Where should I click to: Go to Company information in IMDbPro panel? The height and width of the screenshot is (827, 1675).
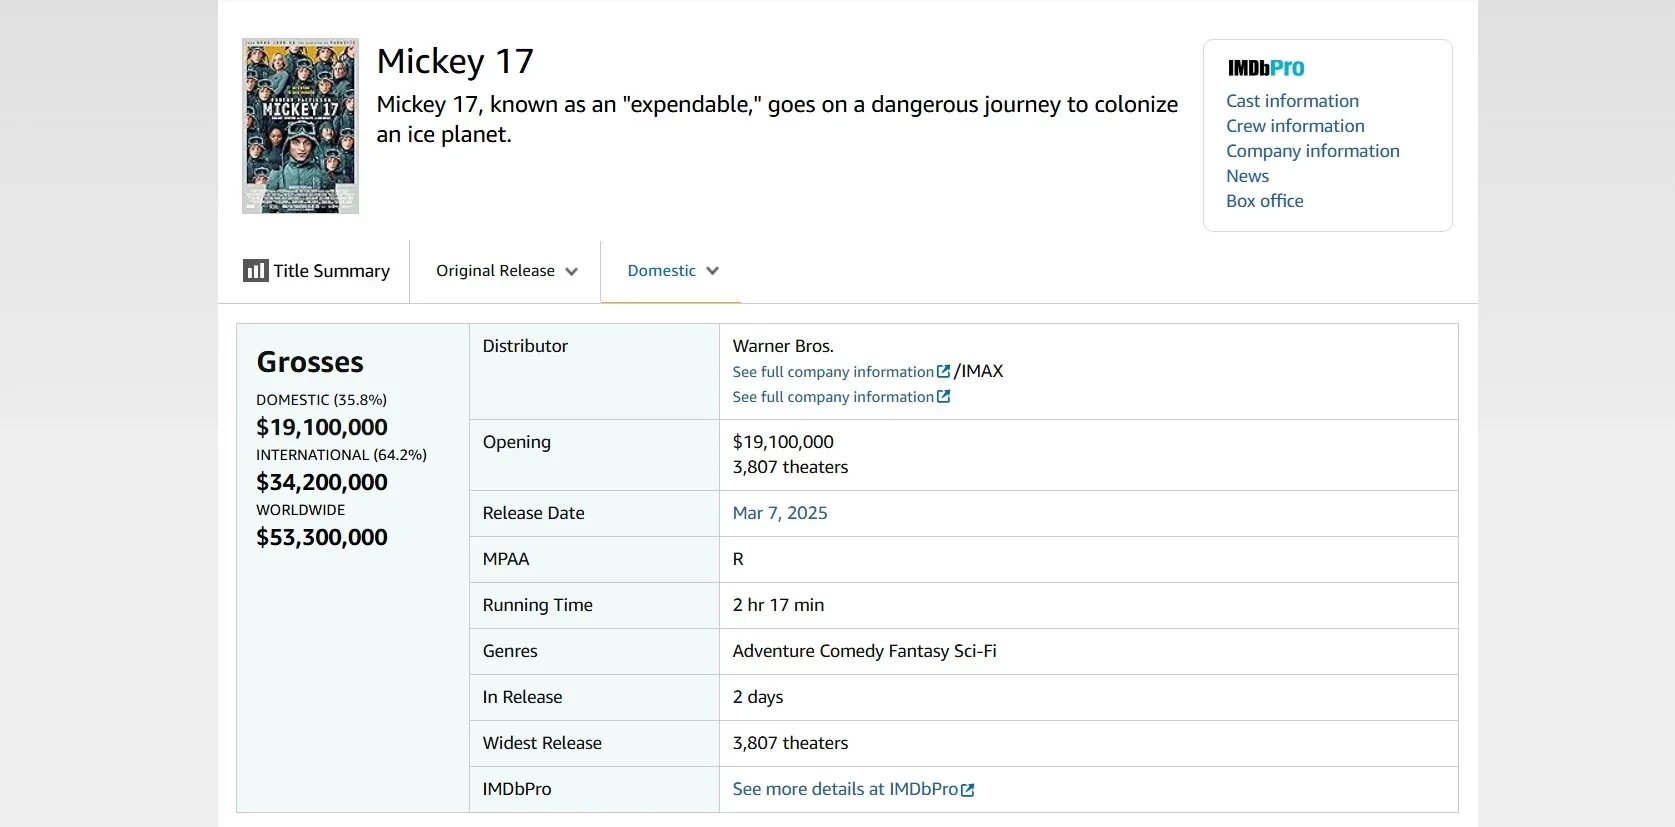[1312, 151]
